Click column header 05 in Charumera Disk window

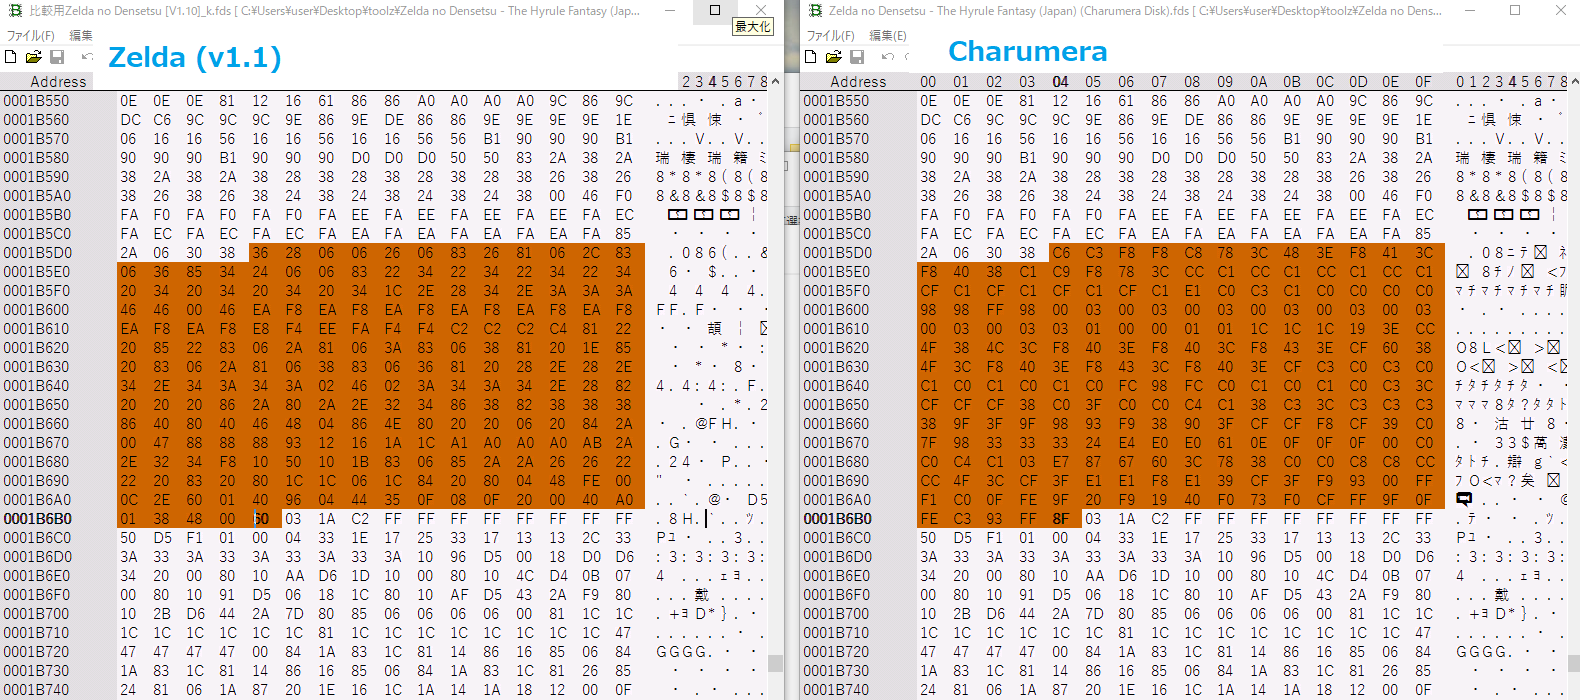click(1093, 82)
